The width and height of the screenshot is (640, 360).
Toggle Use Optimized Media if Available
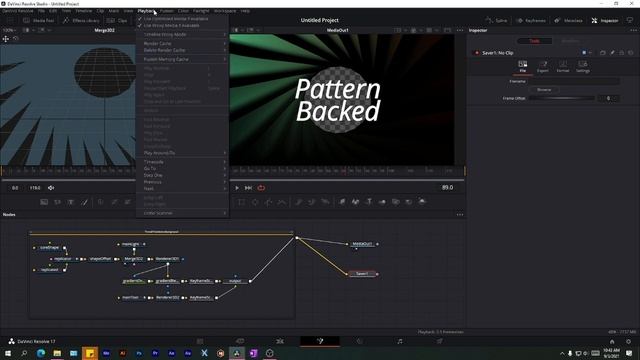click(182, 19)
